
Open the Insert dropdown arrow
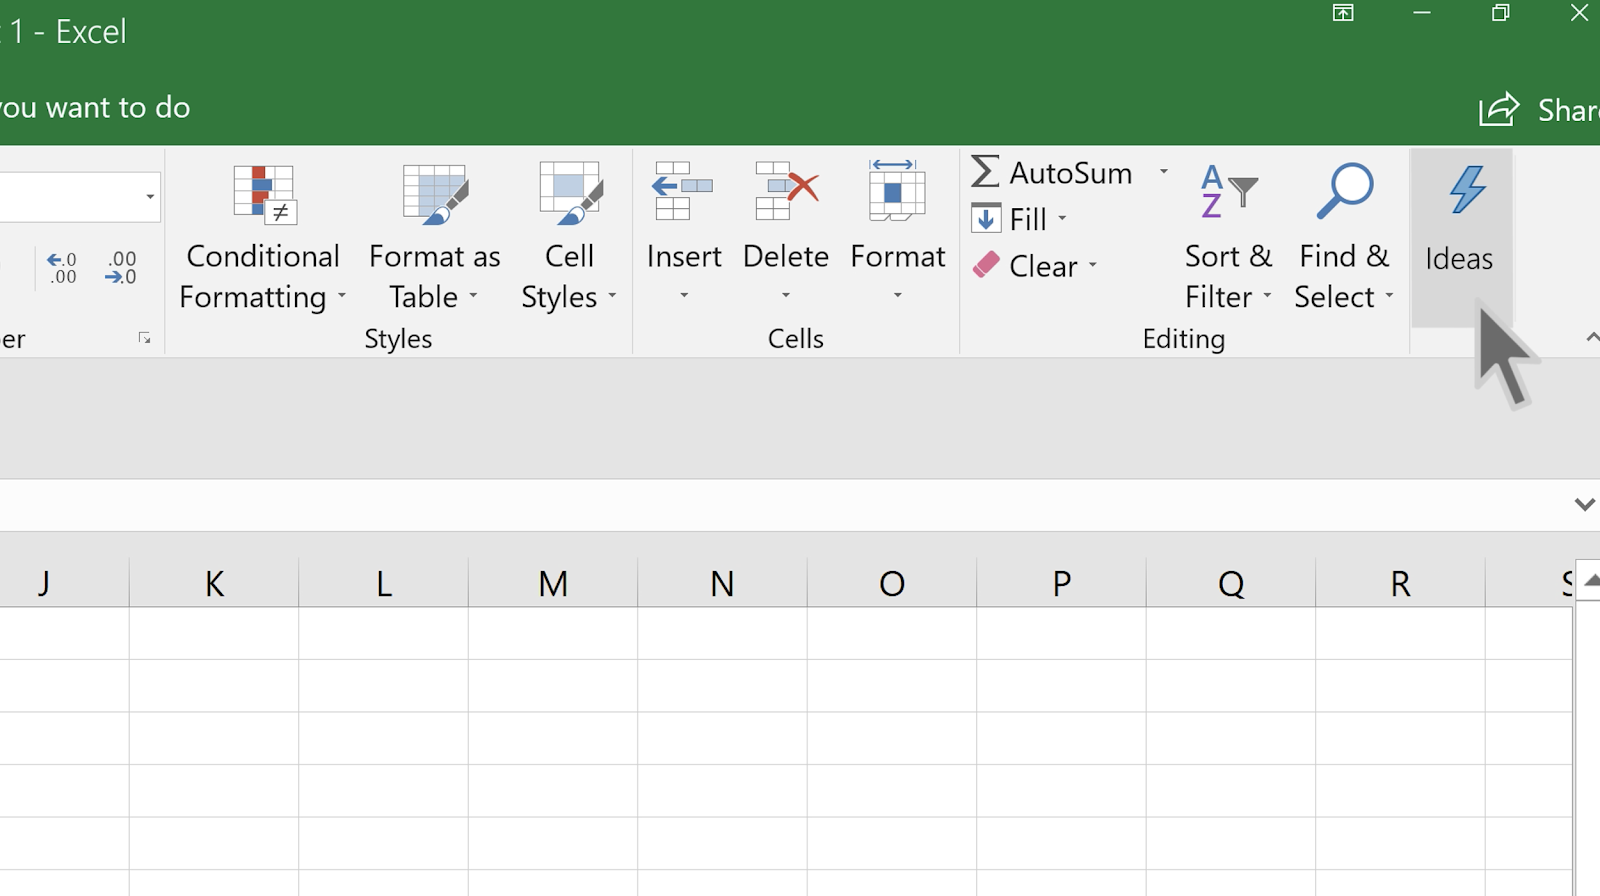[x=684, y=295]
